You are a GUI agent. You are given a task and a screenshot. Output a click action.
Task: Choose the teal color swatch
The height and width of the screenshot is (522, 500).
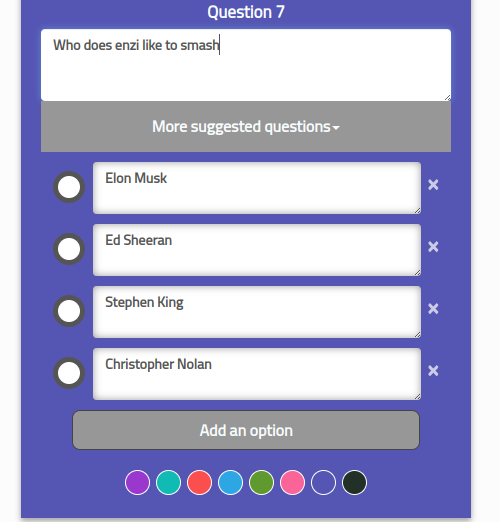[168, 482]
